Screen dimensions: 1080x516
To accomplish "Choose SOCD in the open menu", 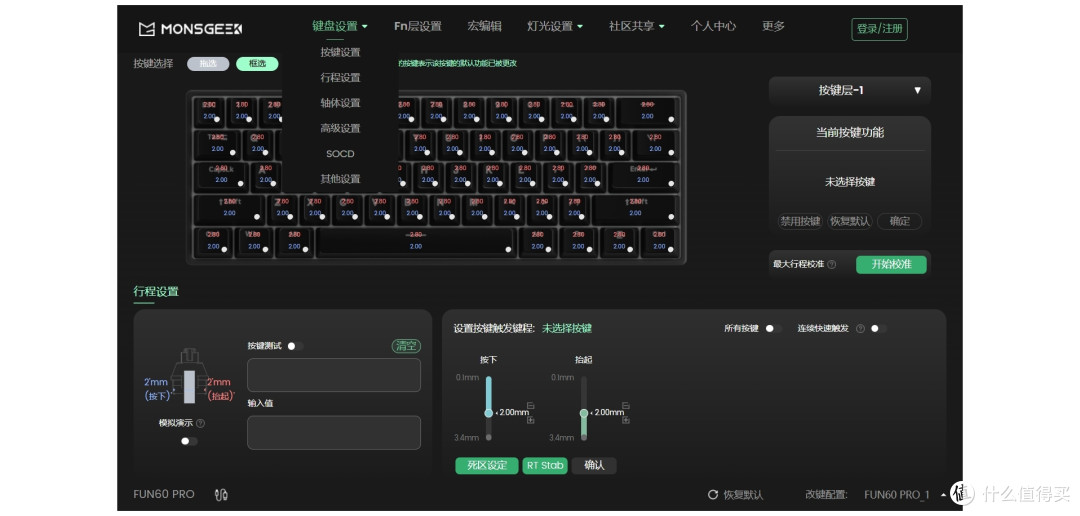I will pos(340,154).
